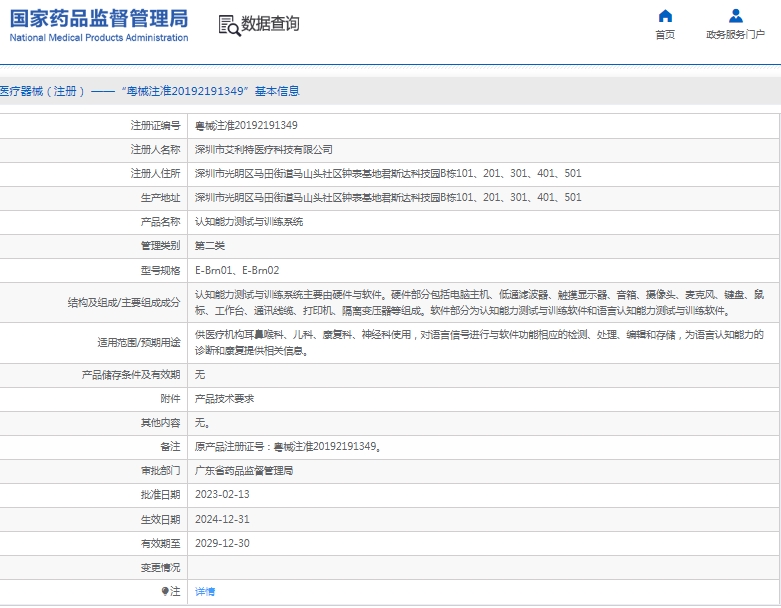The image size is (781, 608).
Task: Open the 详情 link
Action: pos(205,592)
